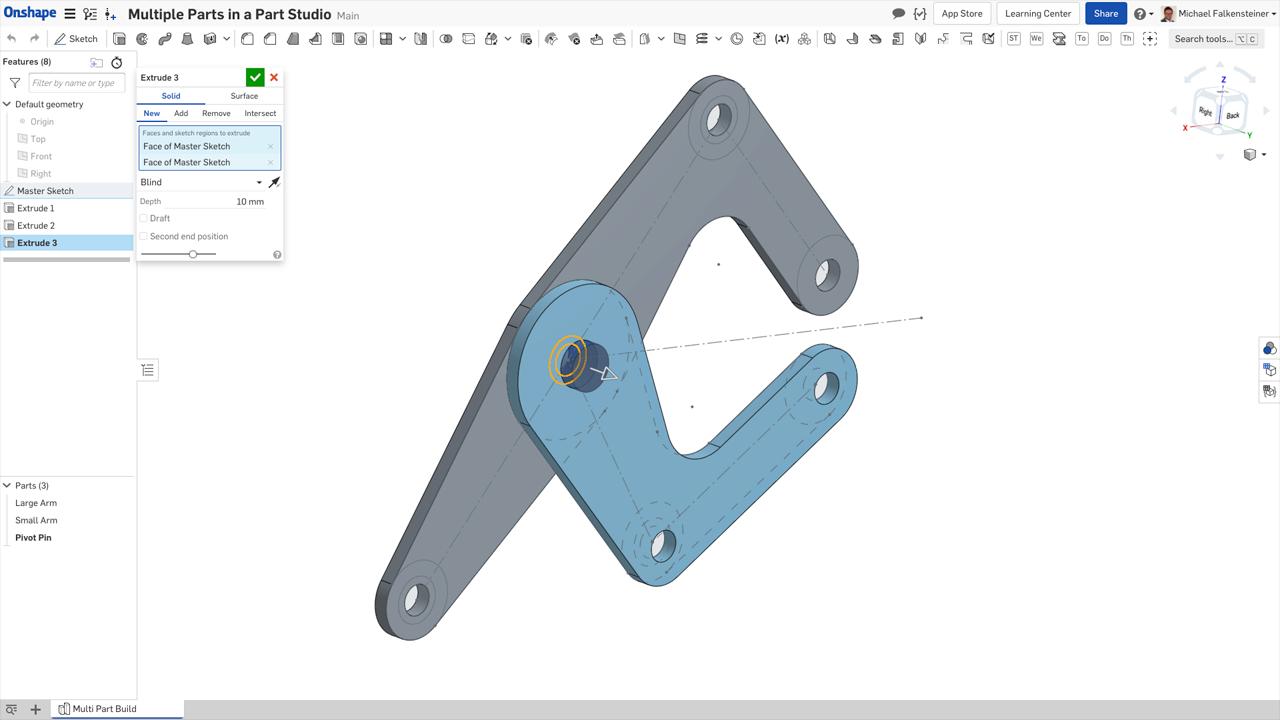The width and height of the screenshot is (1280, 720).
Task: Click the extrude dialog preview slider handle
Action: click(193, 254)
